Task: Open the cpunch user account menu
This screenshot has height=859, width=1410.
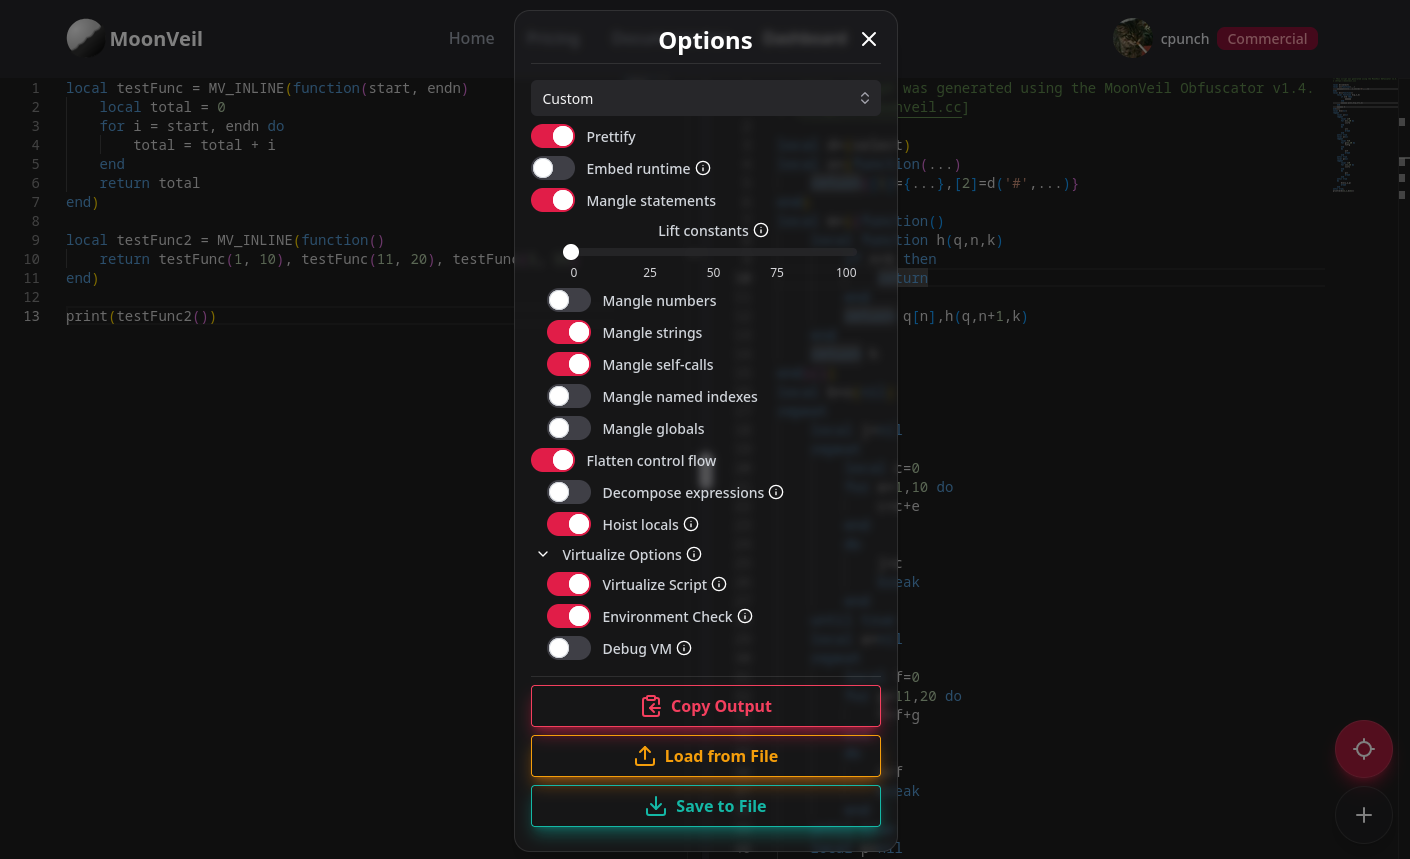Action: 1161,39
